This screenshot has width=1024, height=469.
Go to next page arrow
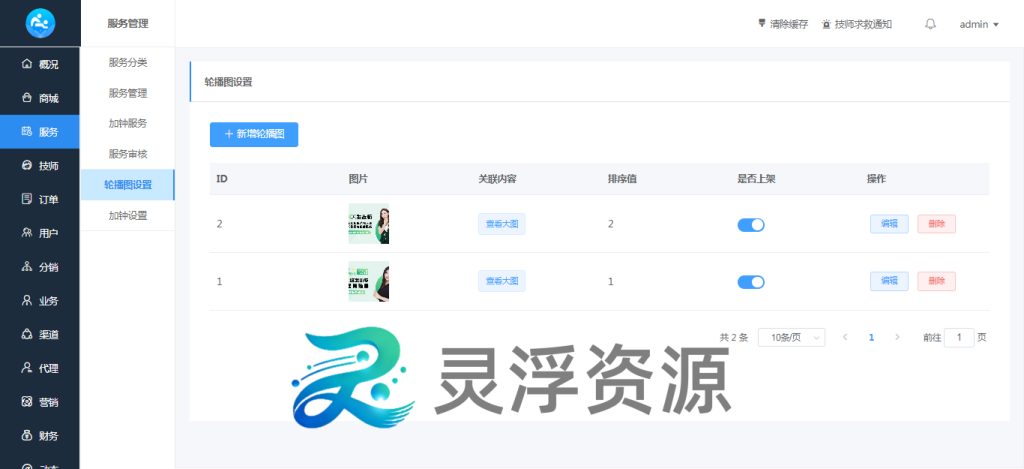[x=897, y=338]
